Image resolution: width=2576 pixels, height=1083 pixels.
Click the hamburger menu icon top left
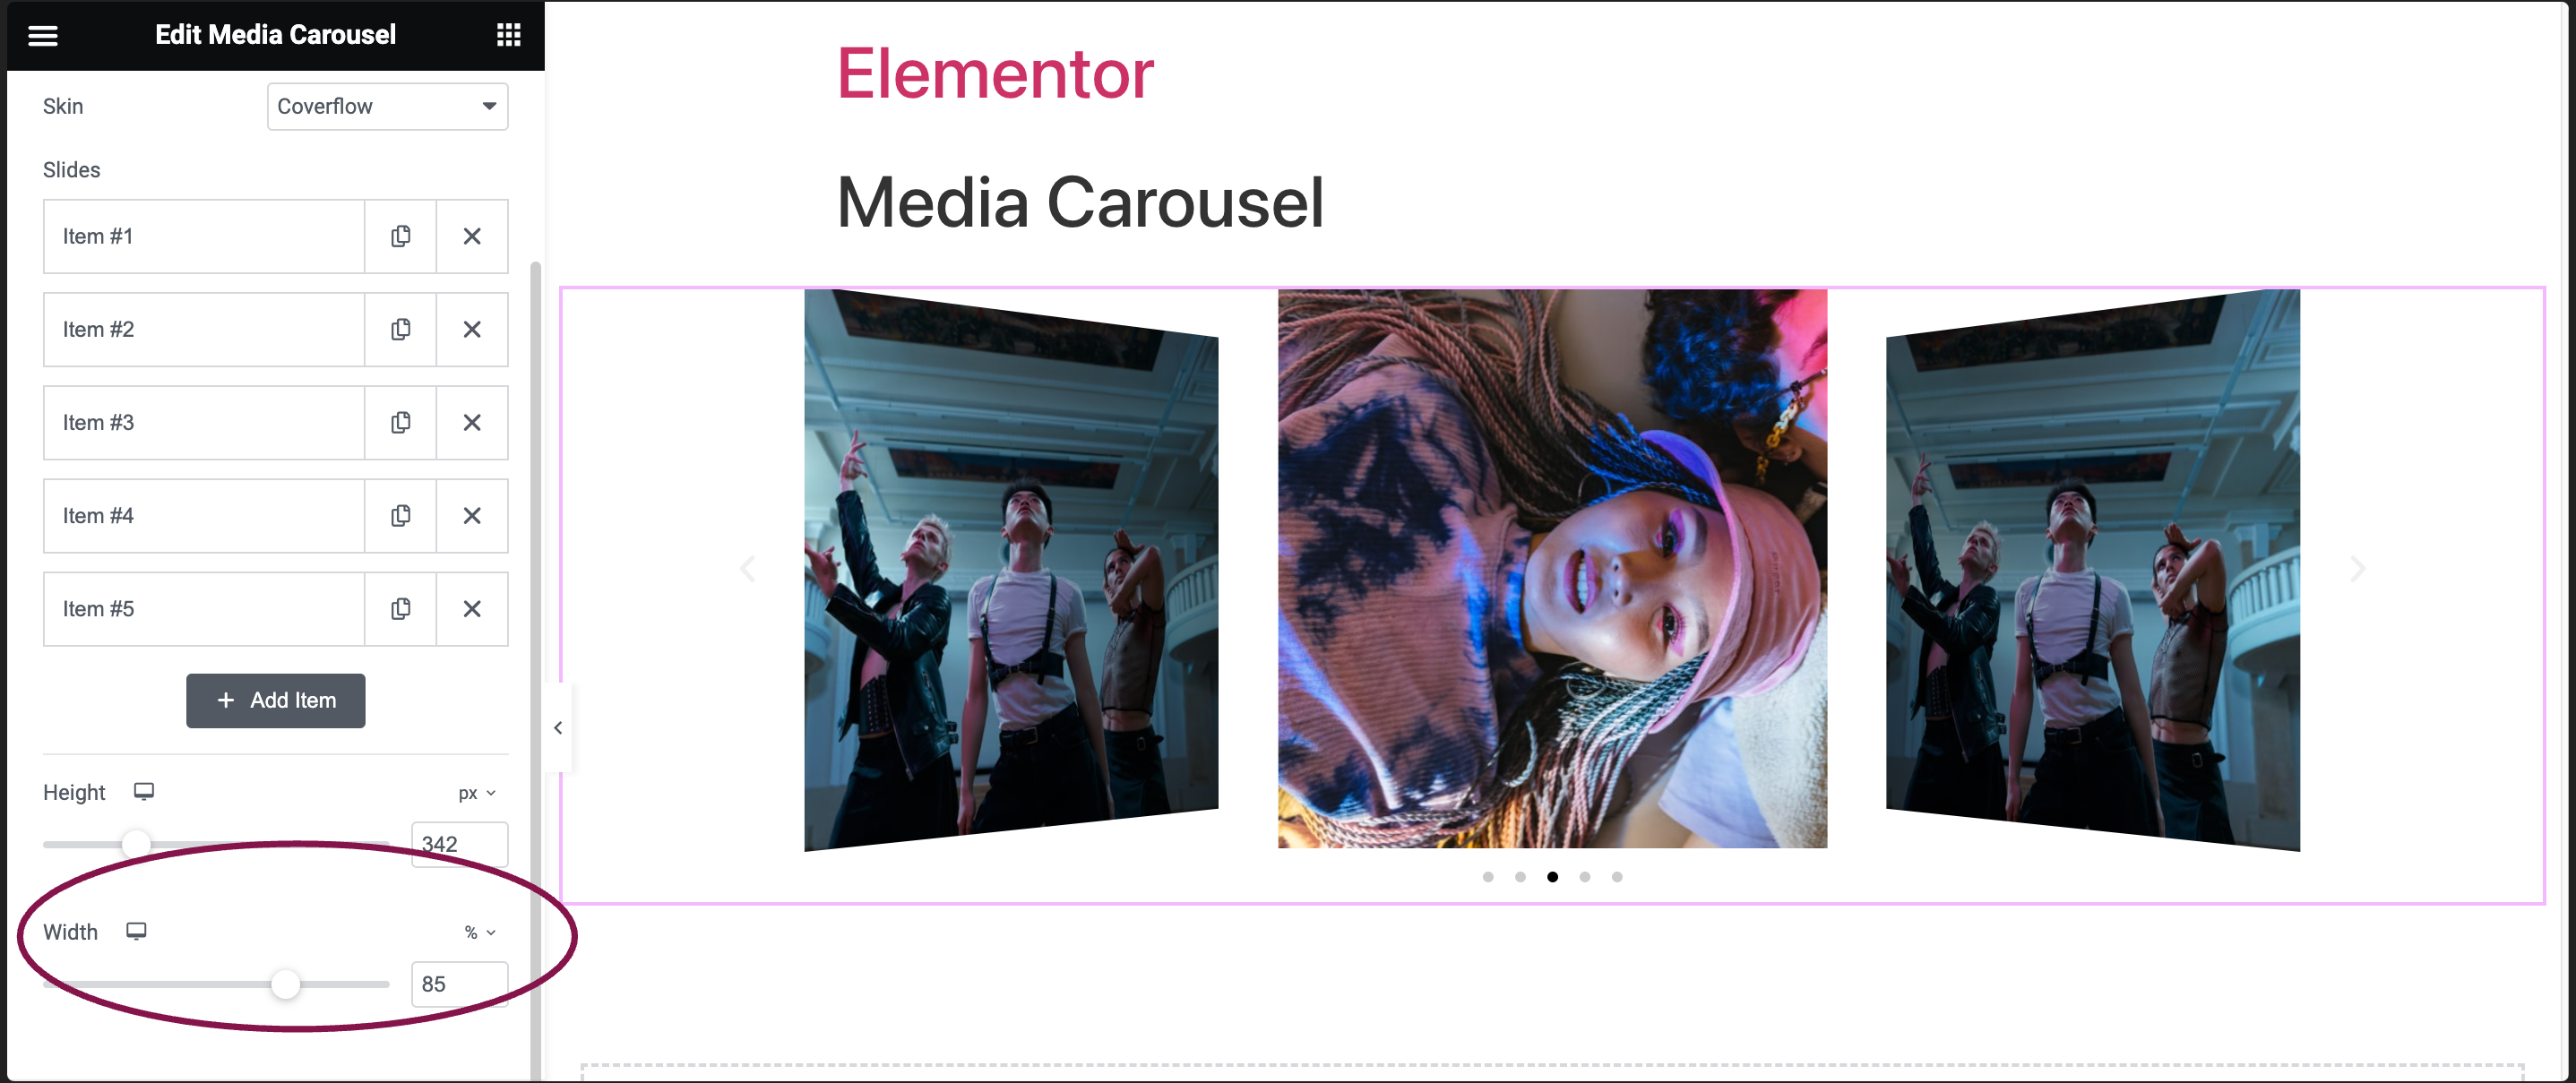point(45,30)
